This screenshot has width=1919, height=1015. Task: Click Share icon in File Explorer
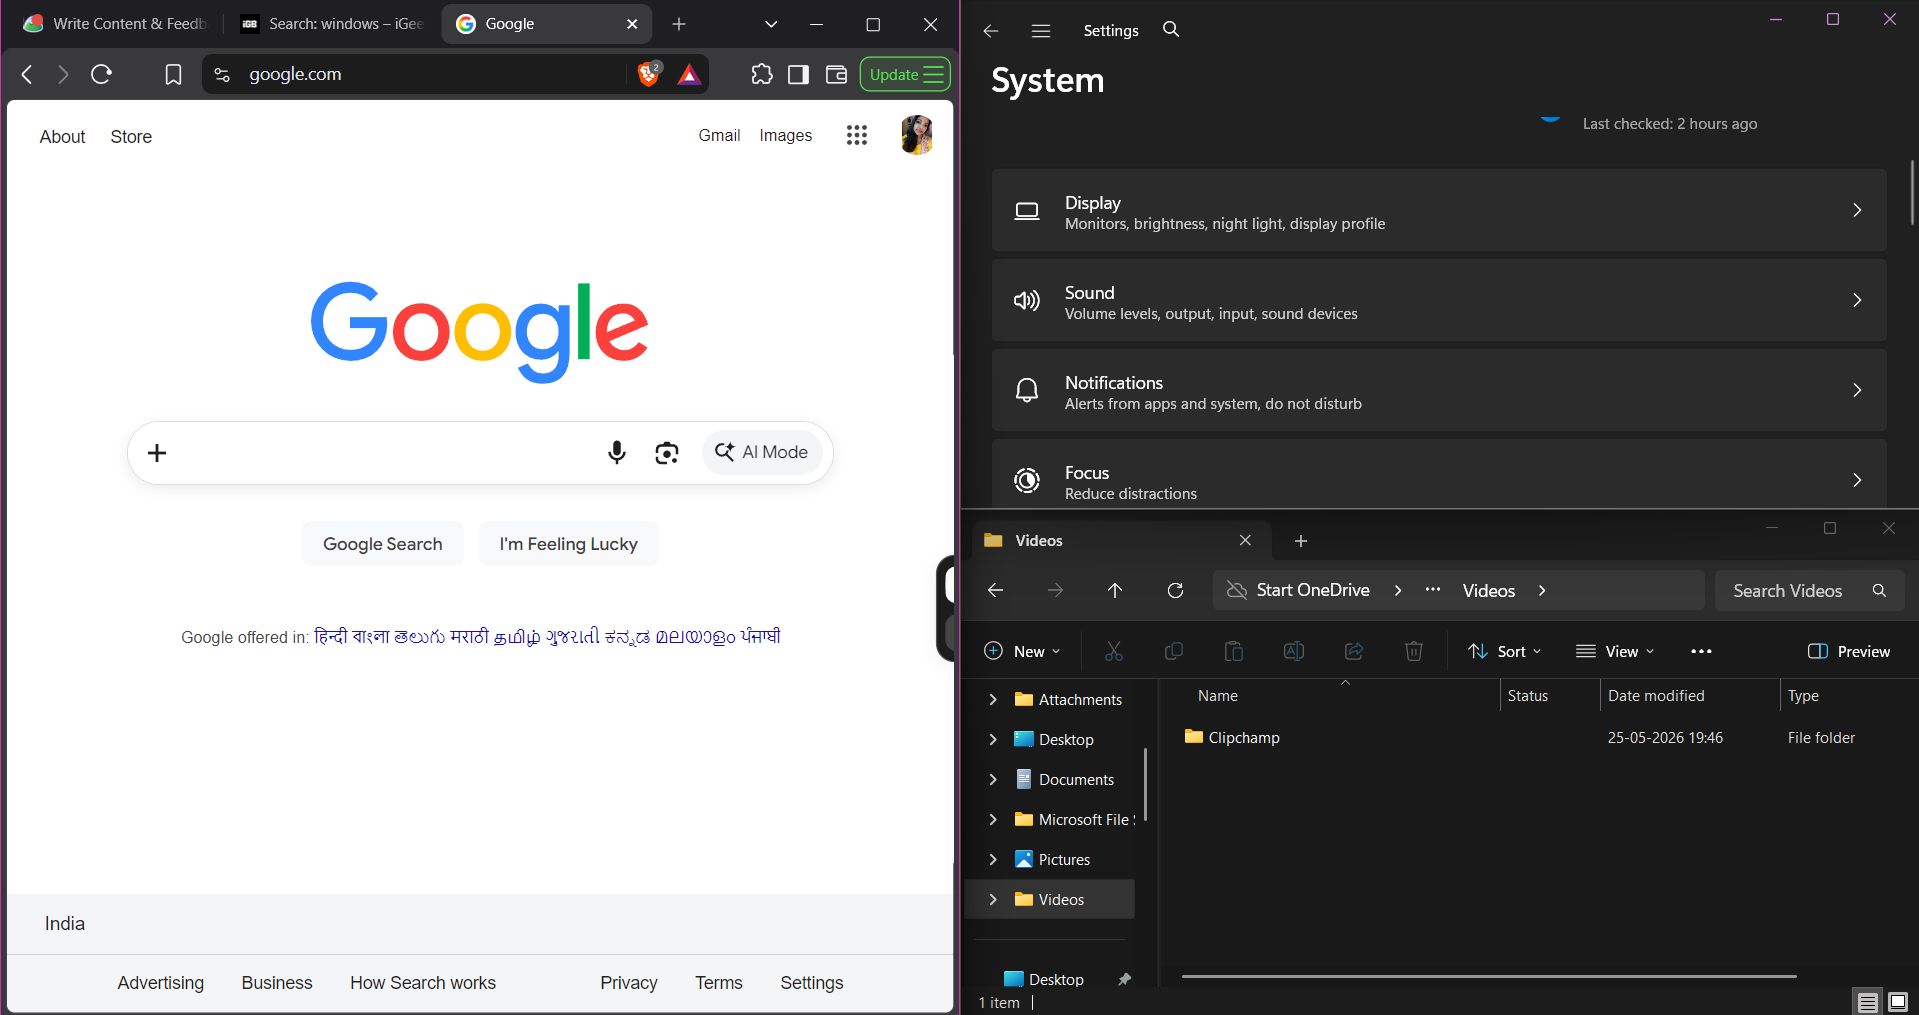coord(1354,651)
